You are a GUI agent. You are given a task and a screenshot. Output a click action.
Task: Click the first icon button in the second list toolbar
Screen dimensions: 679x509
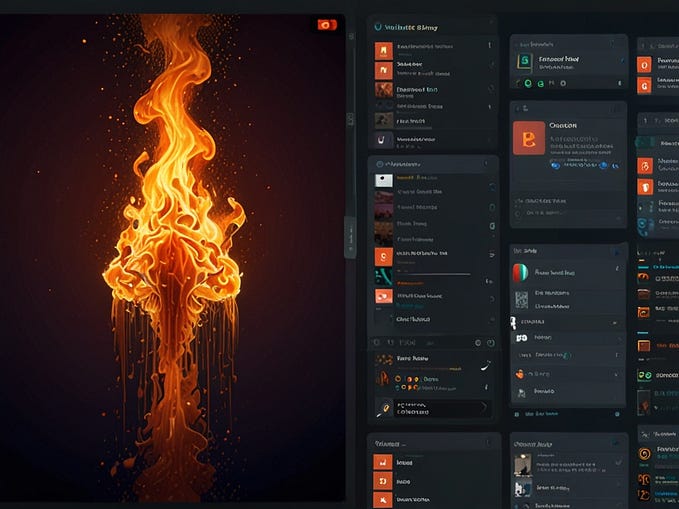click(376, 342)
